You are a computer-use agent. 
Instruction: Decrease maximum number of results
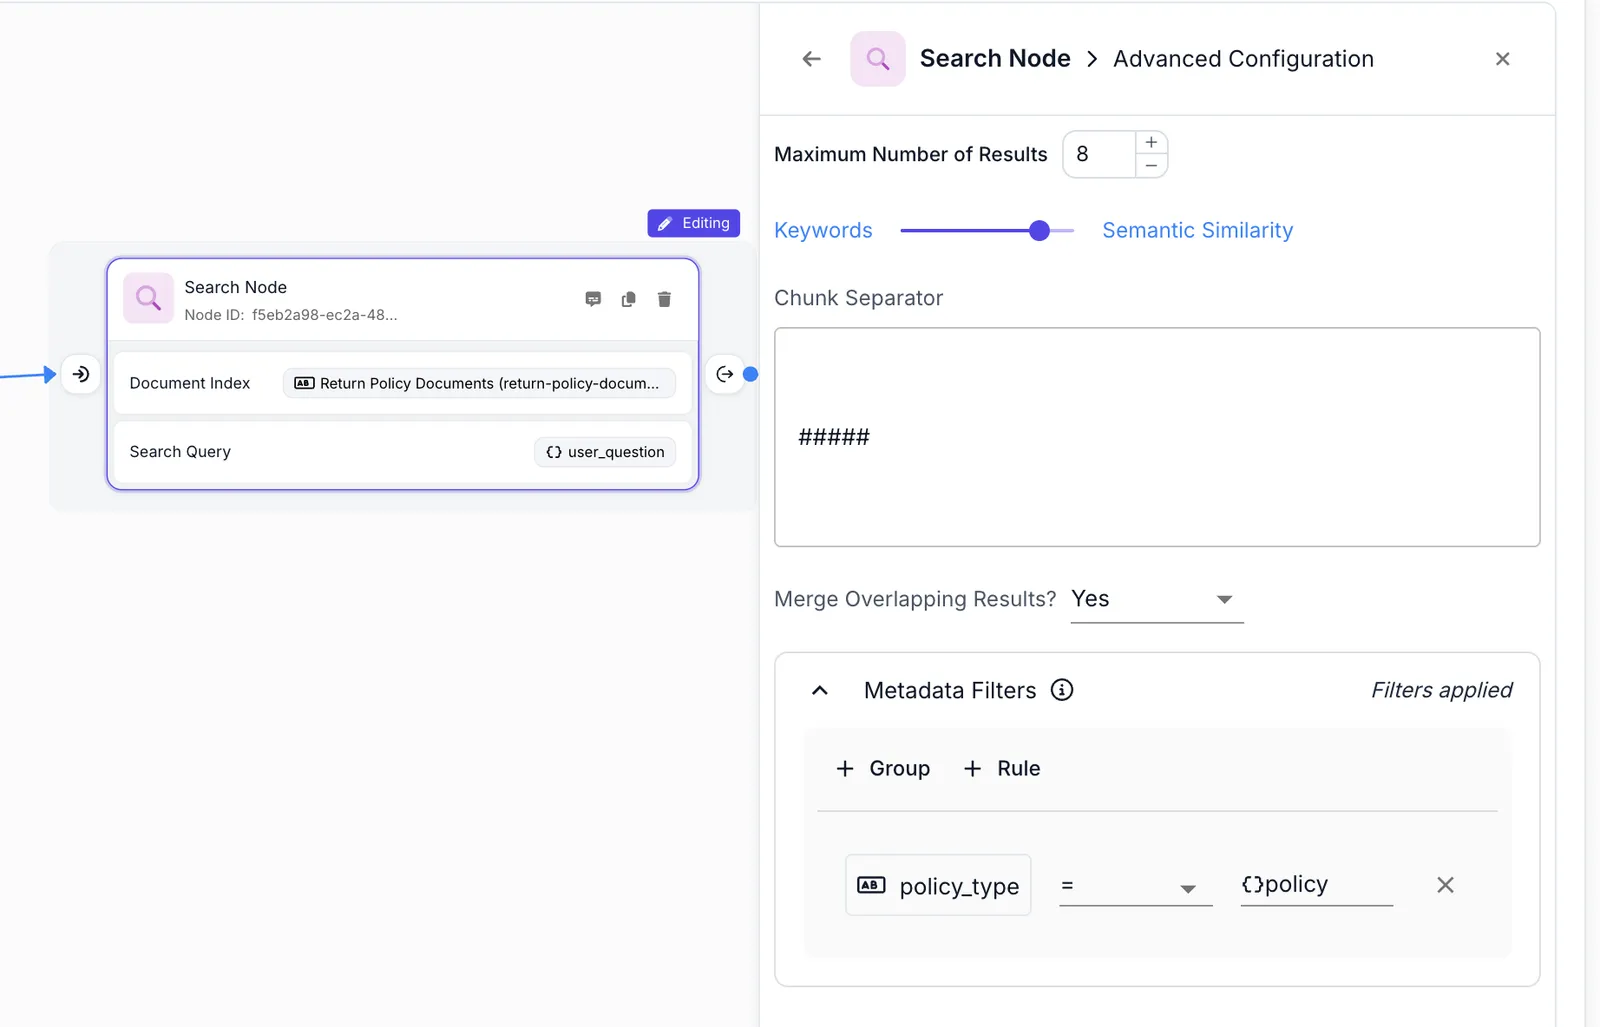pos(1151,166)
